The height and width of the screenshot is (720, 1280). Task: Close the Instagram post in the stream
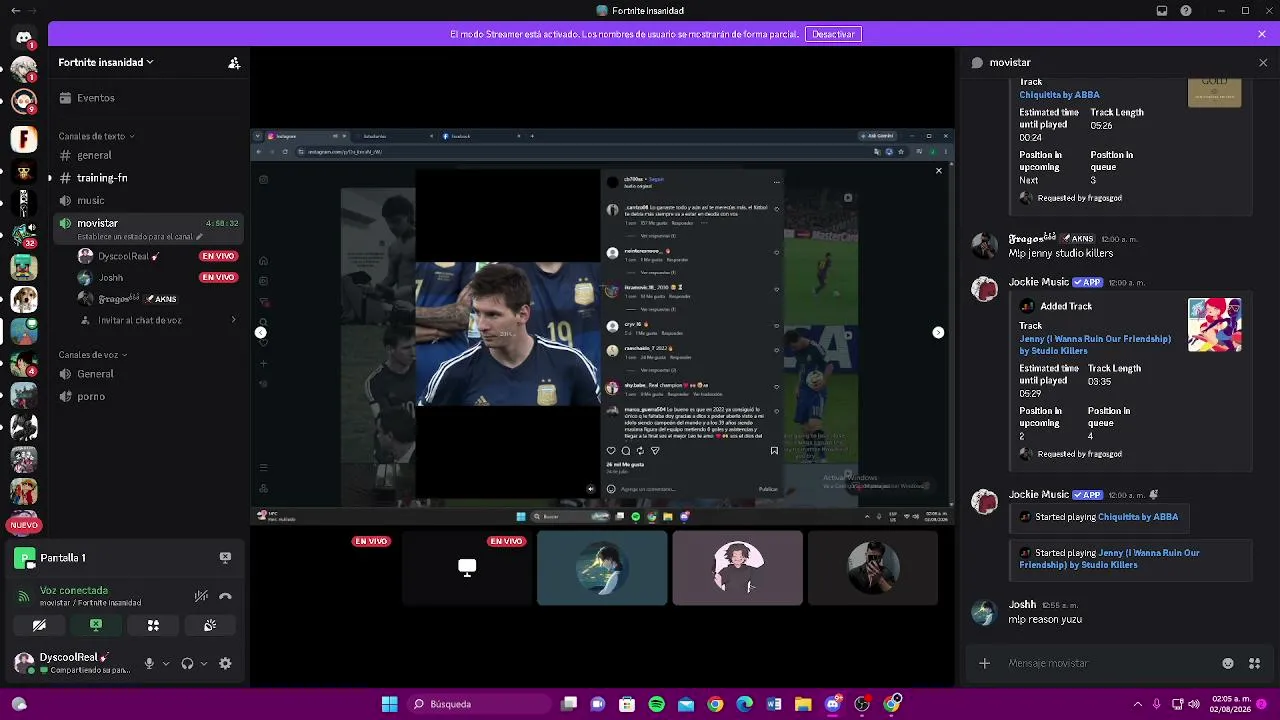[938, 171]
